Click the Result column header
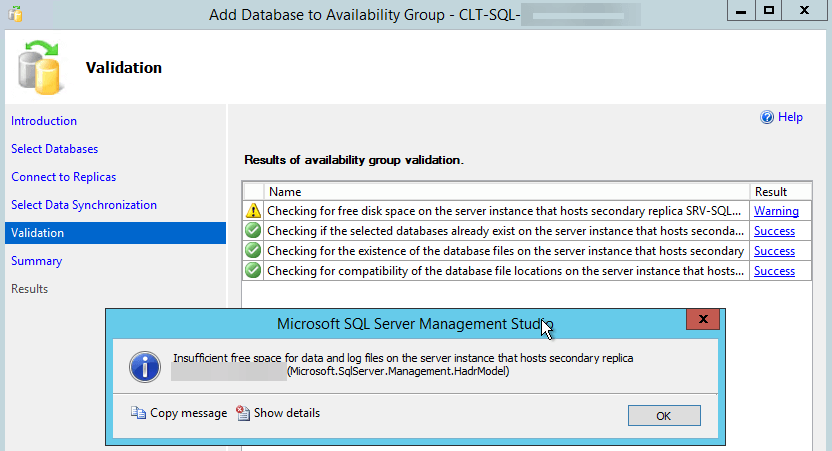The width and height of the screenshot is (832, 451). coord(770,191)
